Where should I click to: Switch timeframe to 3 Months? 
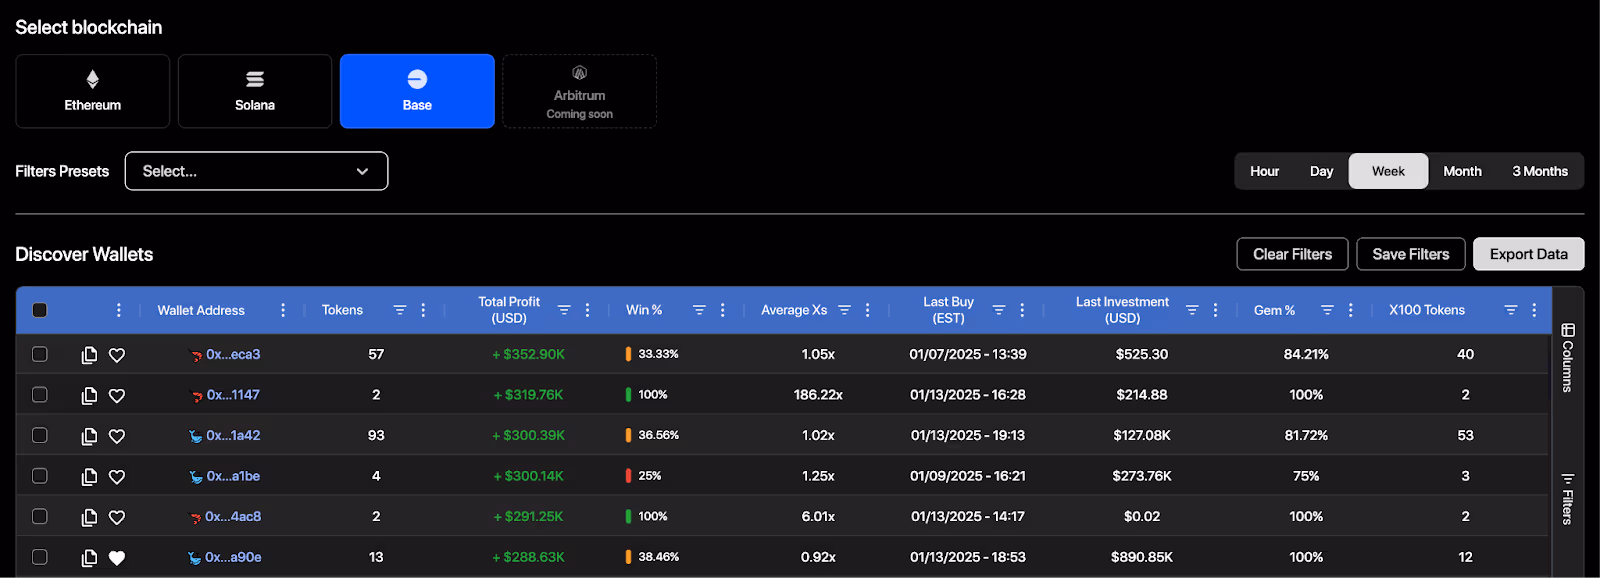click(x=1540, y=171)
